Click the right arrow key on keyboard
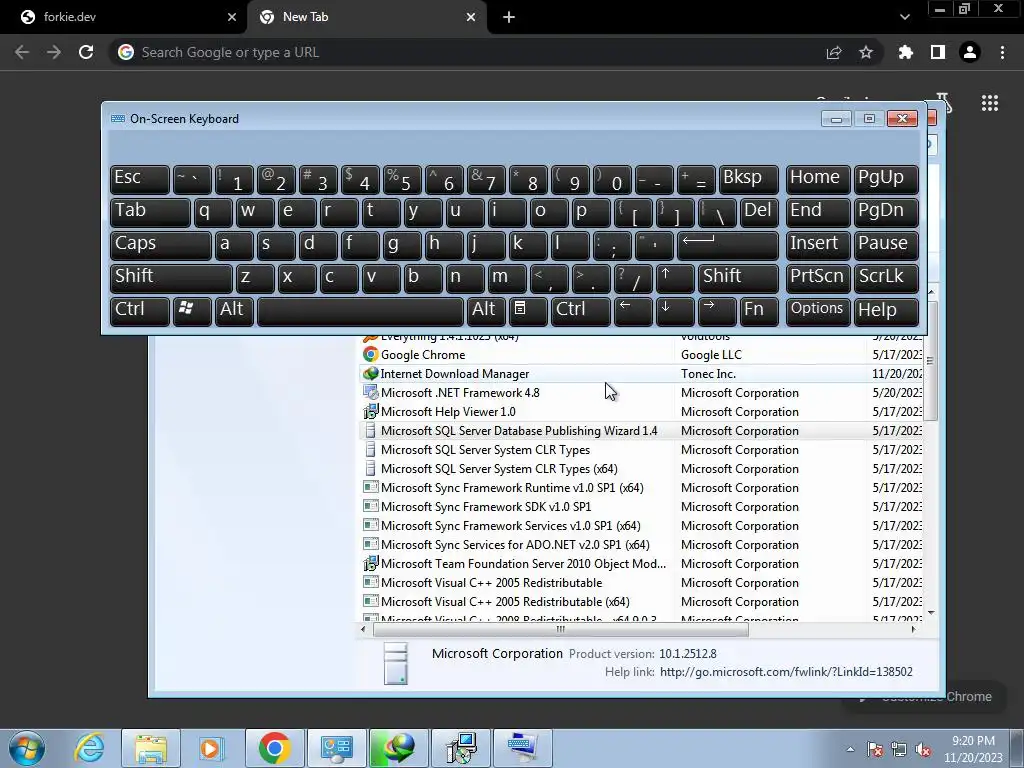 coord(716,311)
